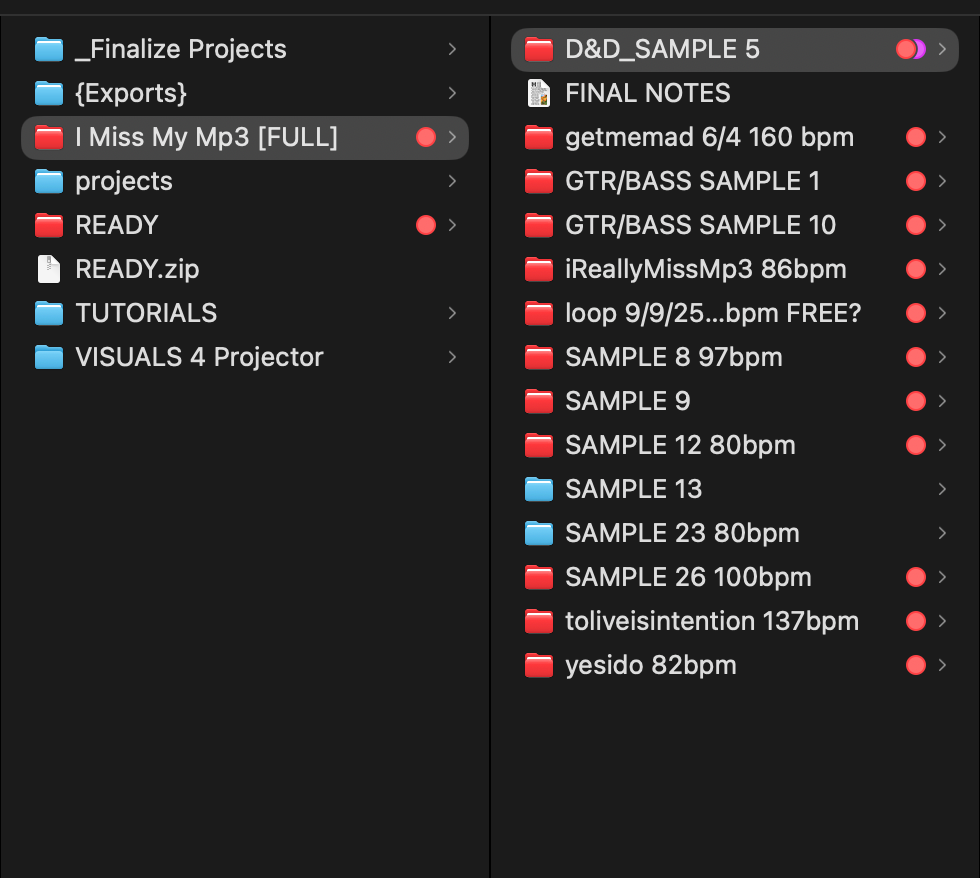Viewport: 980px width, 878px height.
Task: Select the projects folder row
Action: [x=245, y=181]
